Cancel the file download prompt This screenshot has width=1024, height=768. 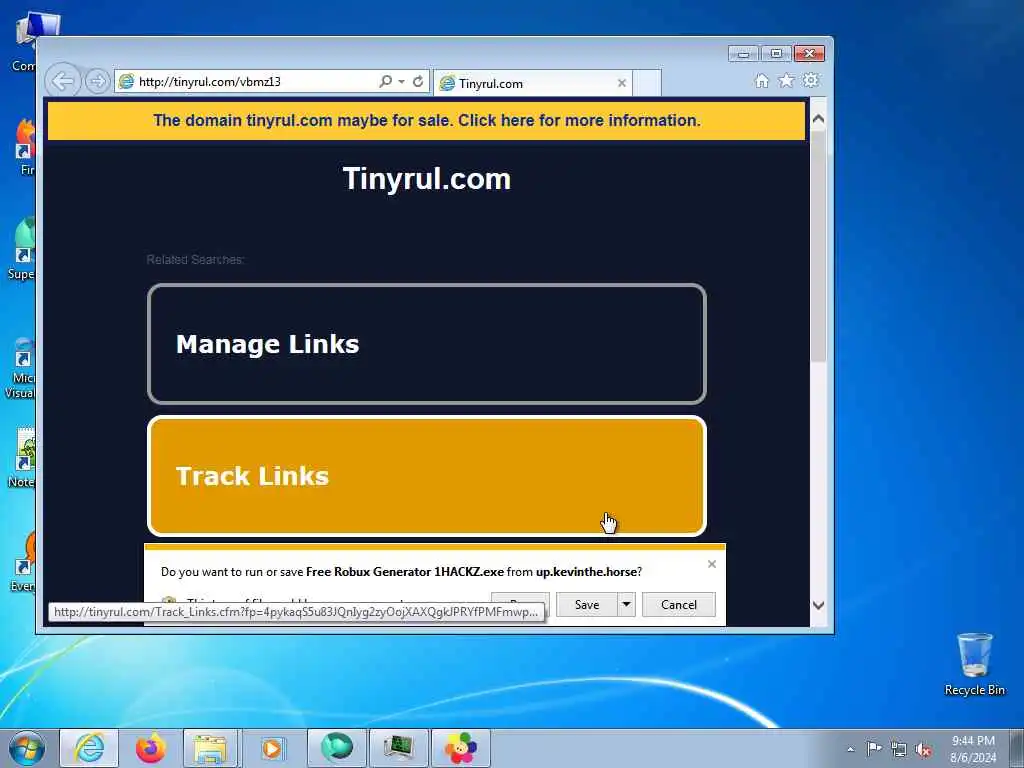point(679,605)
